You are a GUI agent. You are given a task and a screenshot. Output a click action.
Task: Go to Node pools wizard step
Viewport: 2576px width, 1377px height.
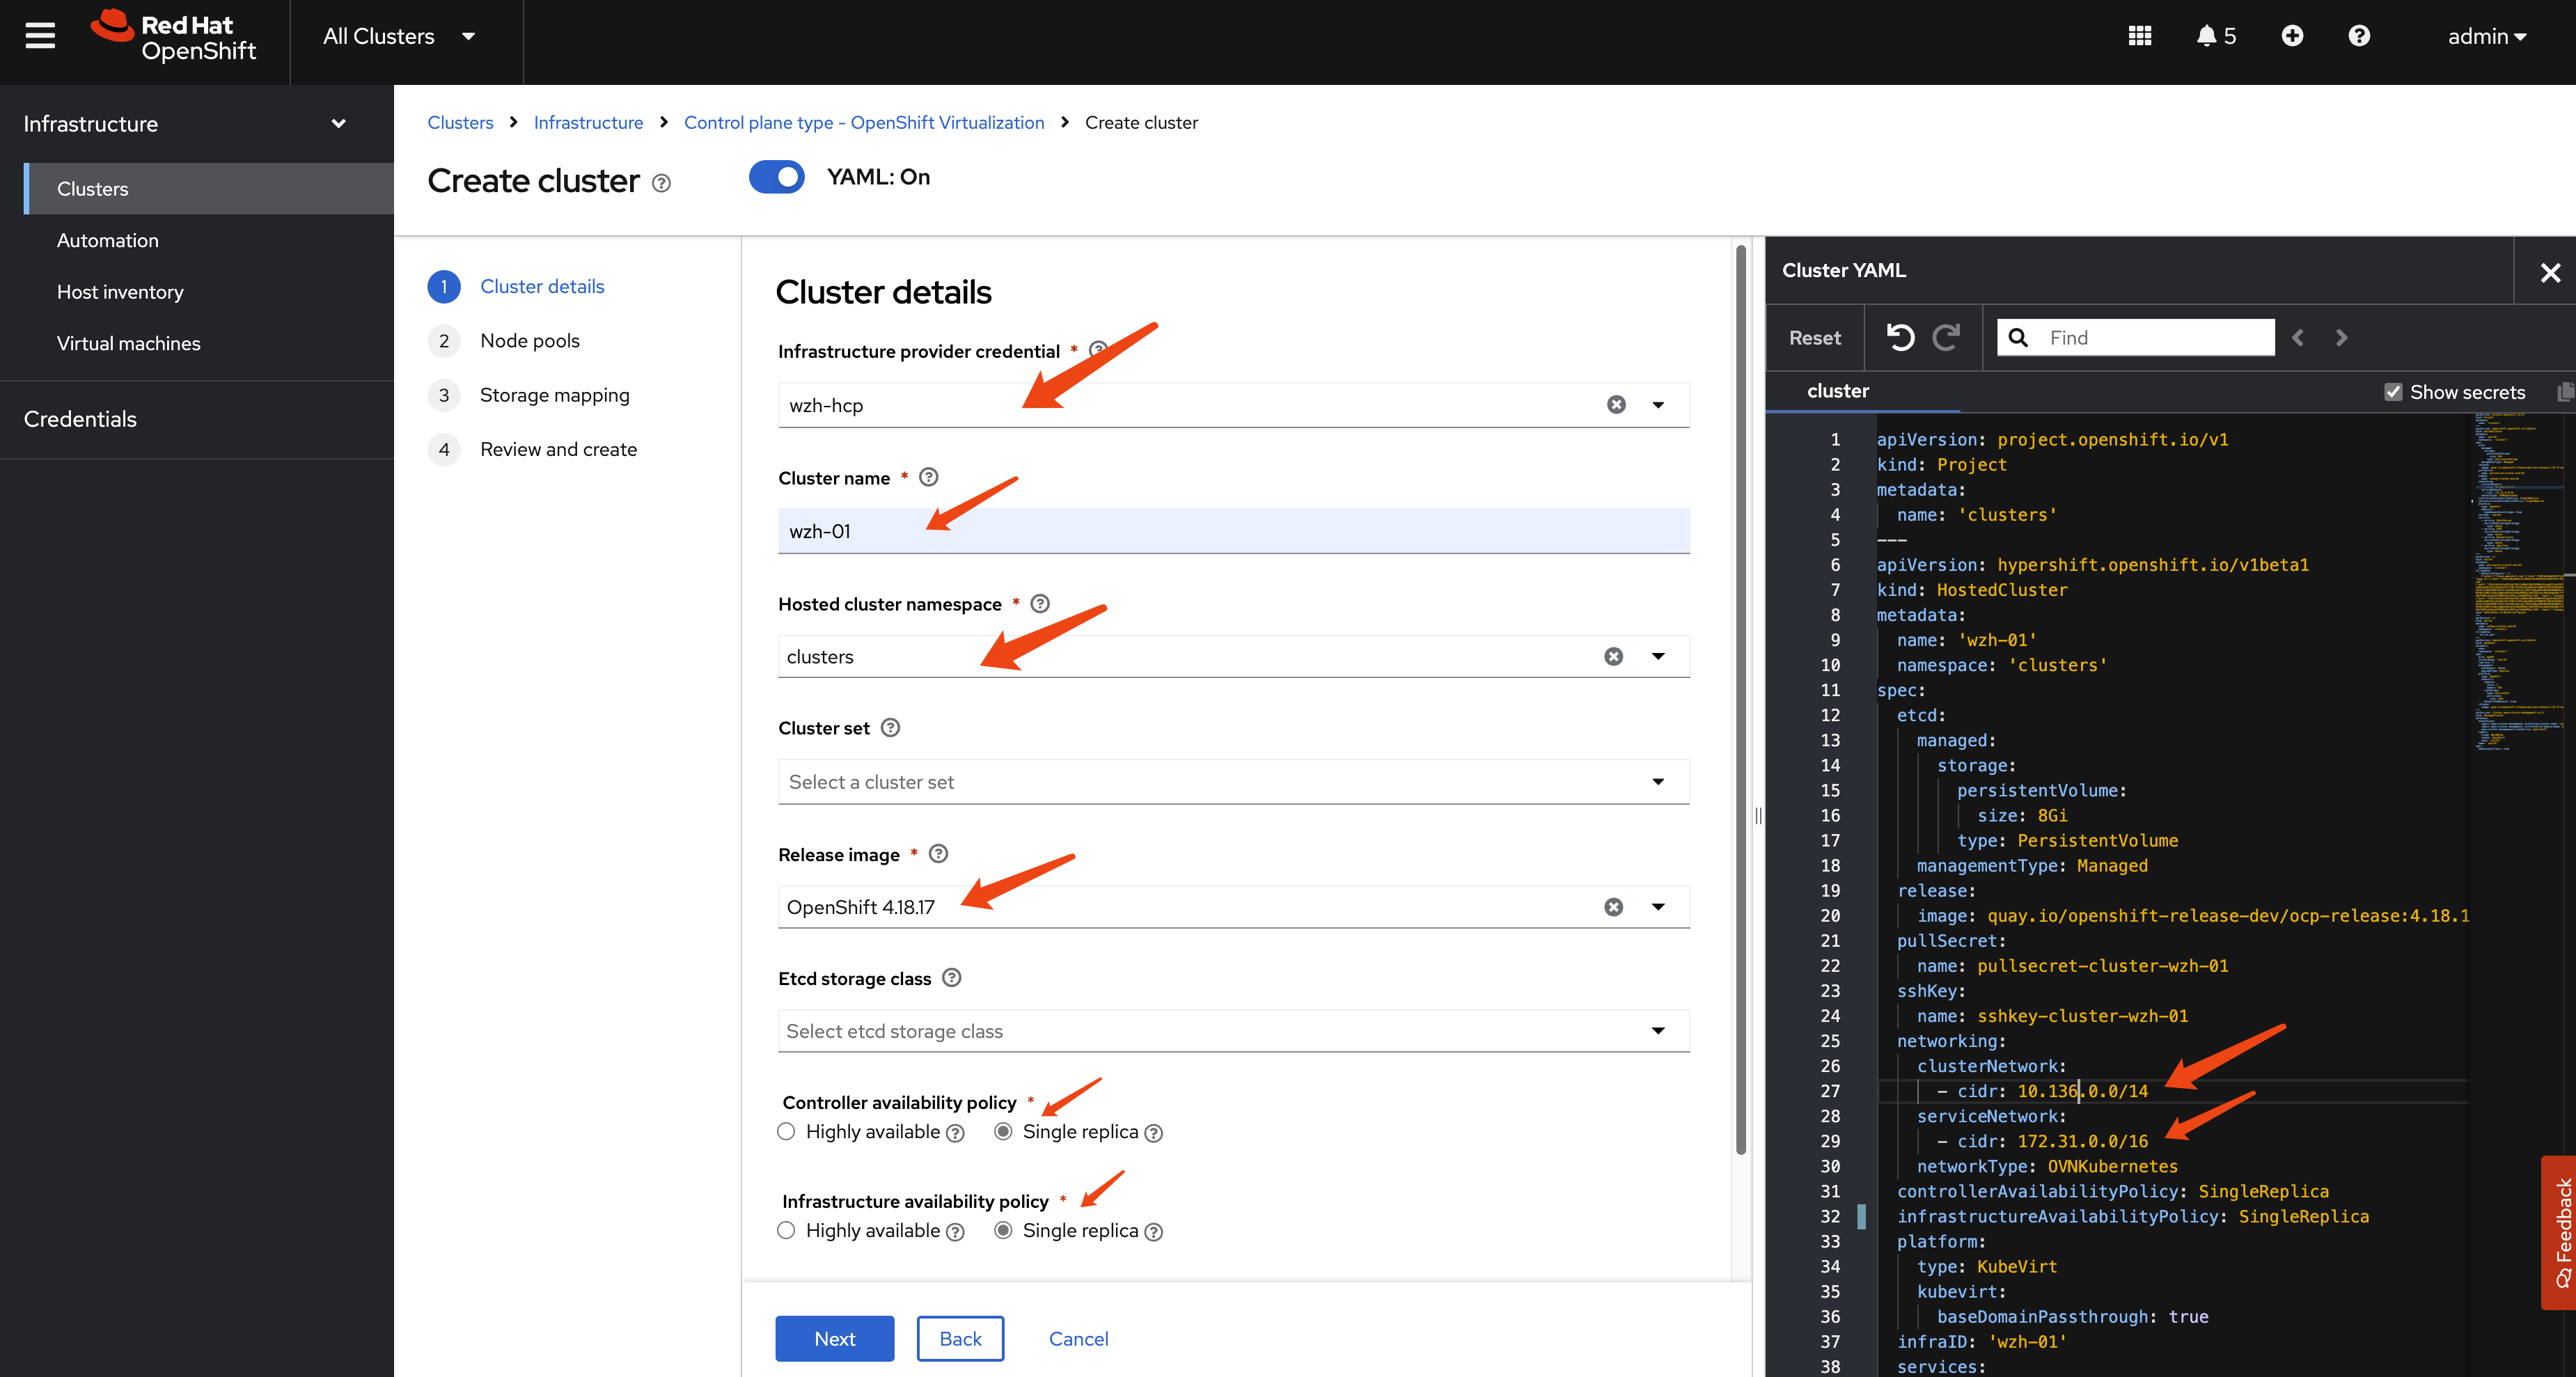[529, 341]
